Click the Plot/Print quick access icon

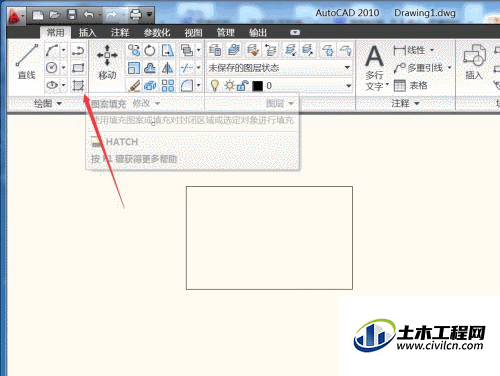[x=136, y=15]
